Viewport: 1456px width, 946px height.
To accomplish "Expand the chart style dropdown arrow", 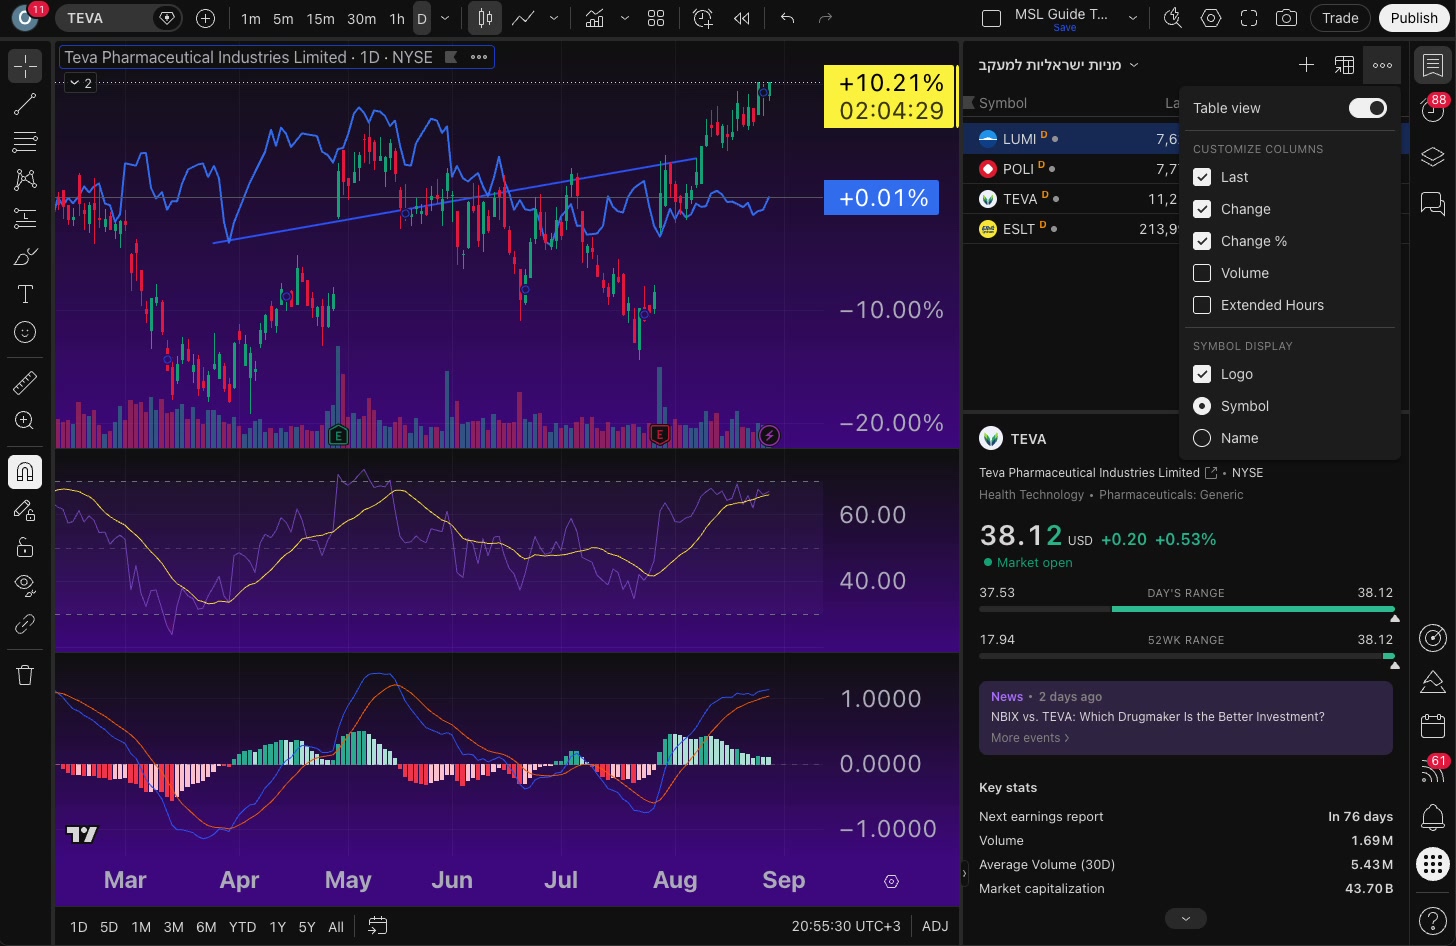I will [x=554, y=18].
